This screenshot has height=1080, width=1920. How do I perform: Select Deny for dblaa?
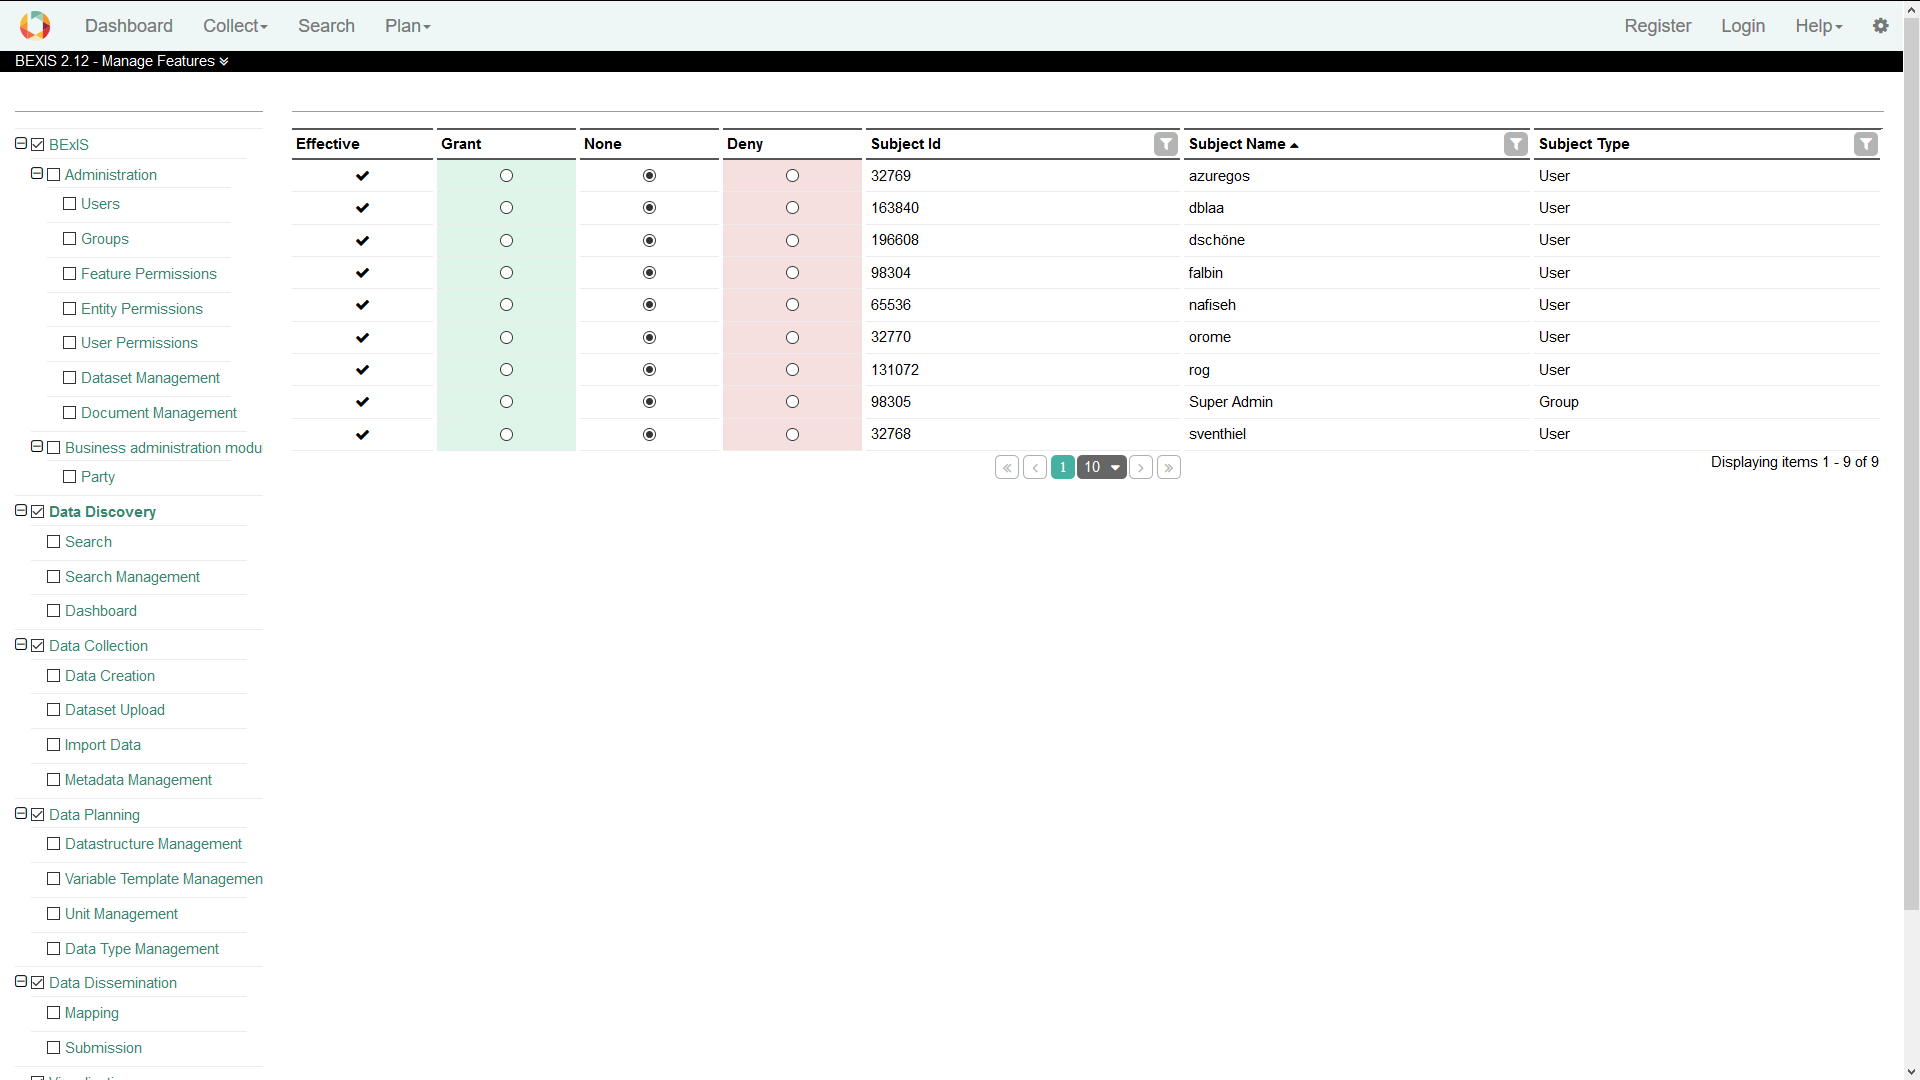click(x=792, y=208)
